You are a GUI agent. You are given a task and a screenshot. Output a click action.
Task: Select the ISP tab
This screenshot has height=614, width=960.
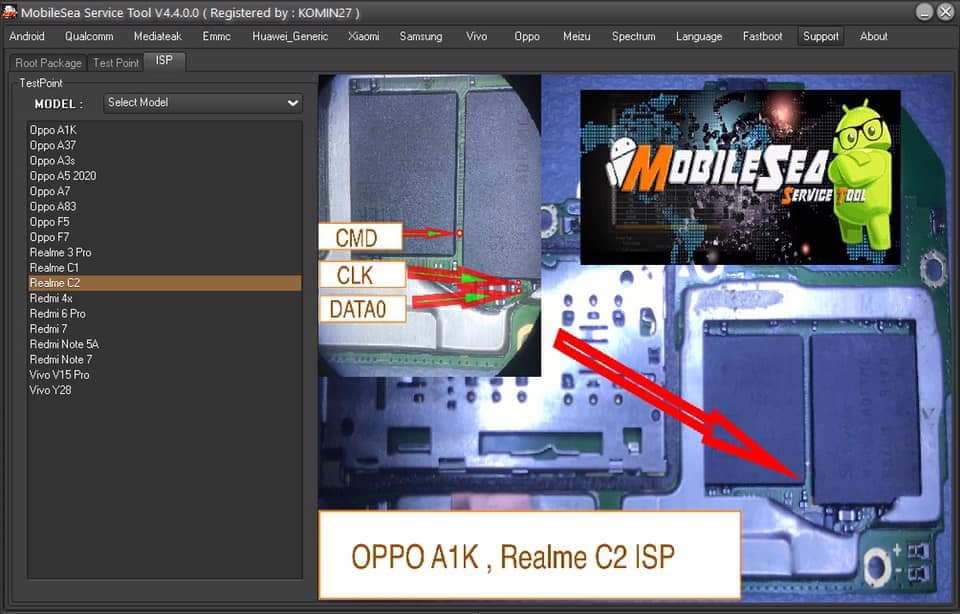[x=164, y=61]
